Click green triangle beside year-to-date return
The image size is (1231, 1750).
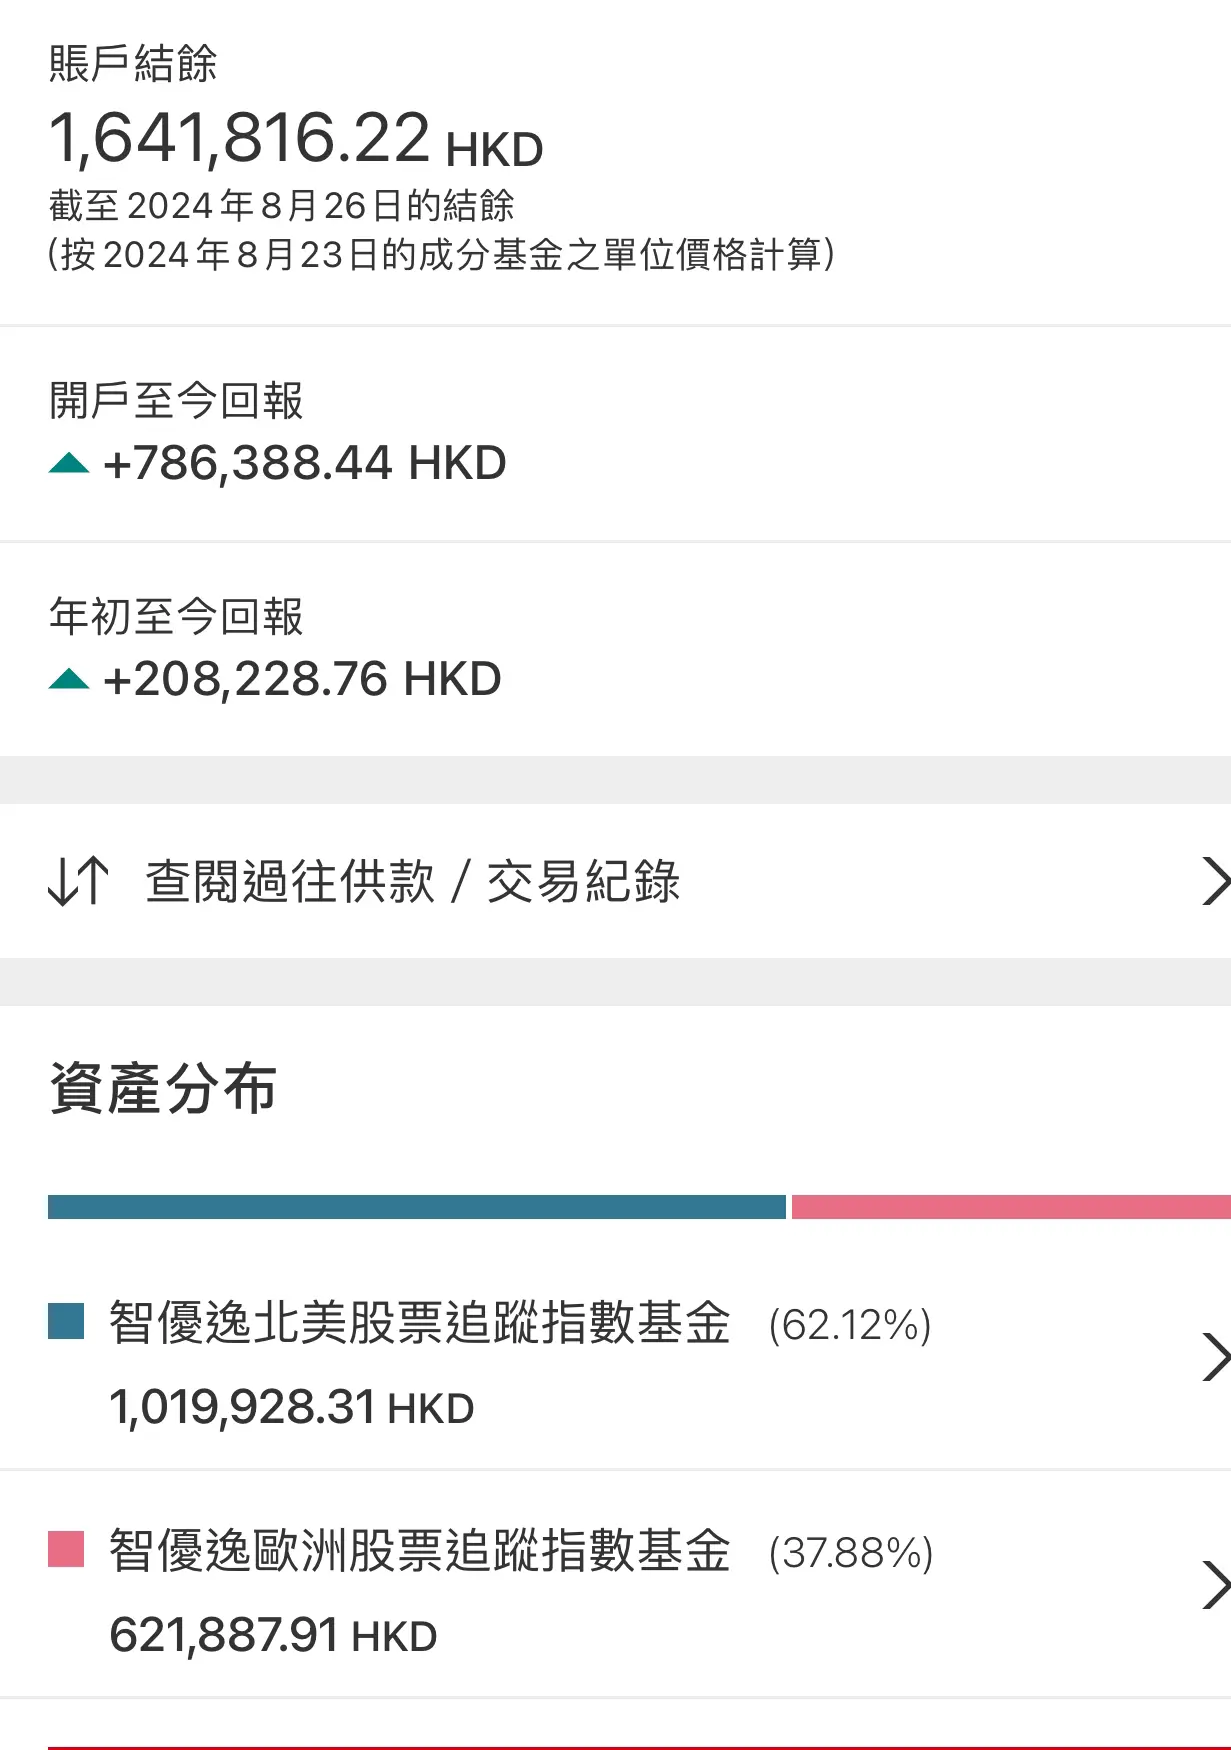point(69,679)
